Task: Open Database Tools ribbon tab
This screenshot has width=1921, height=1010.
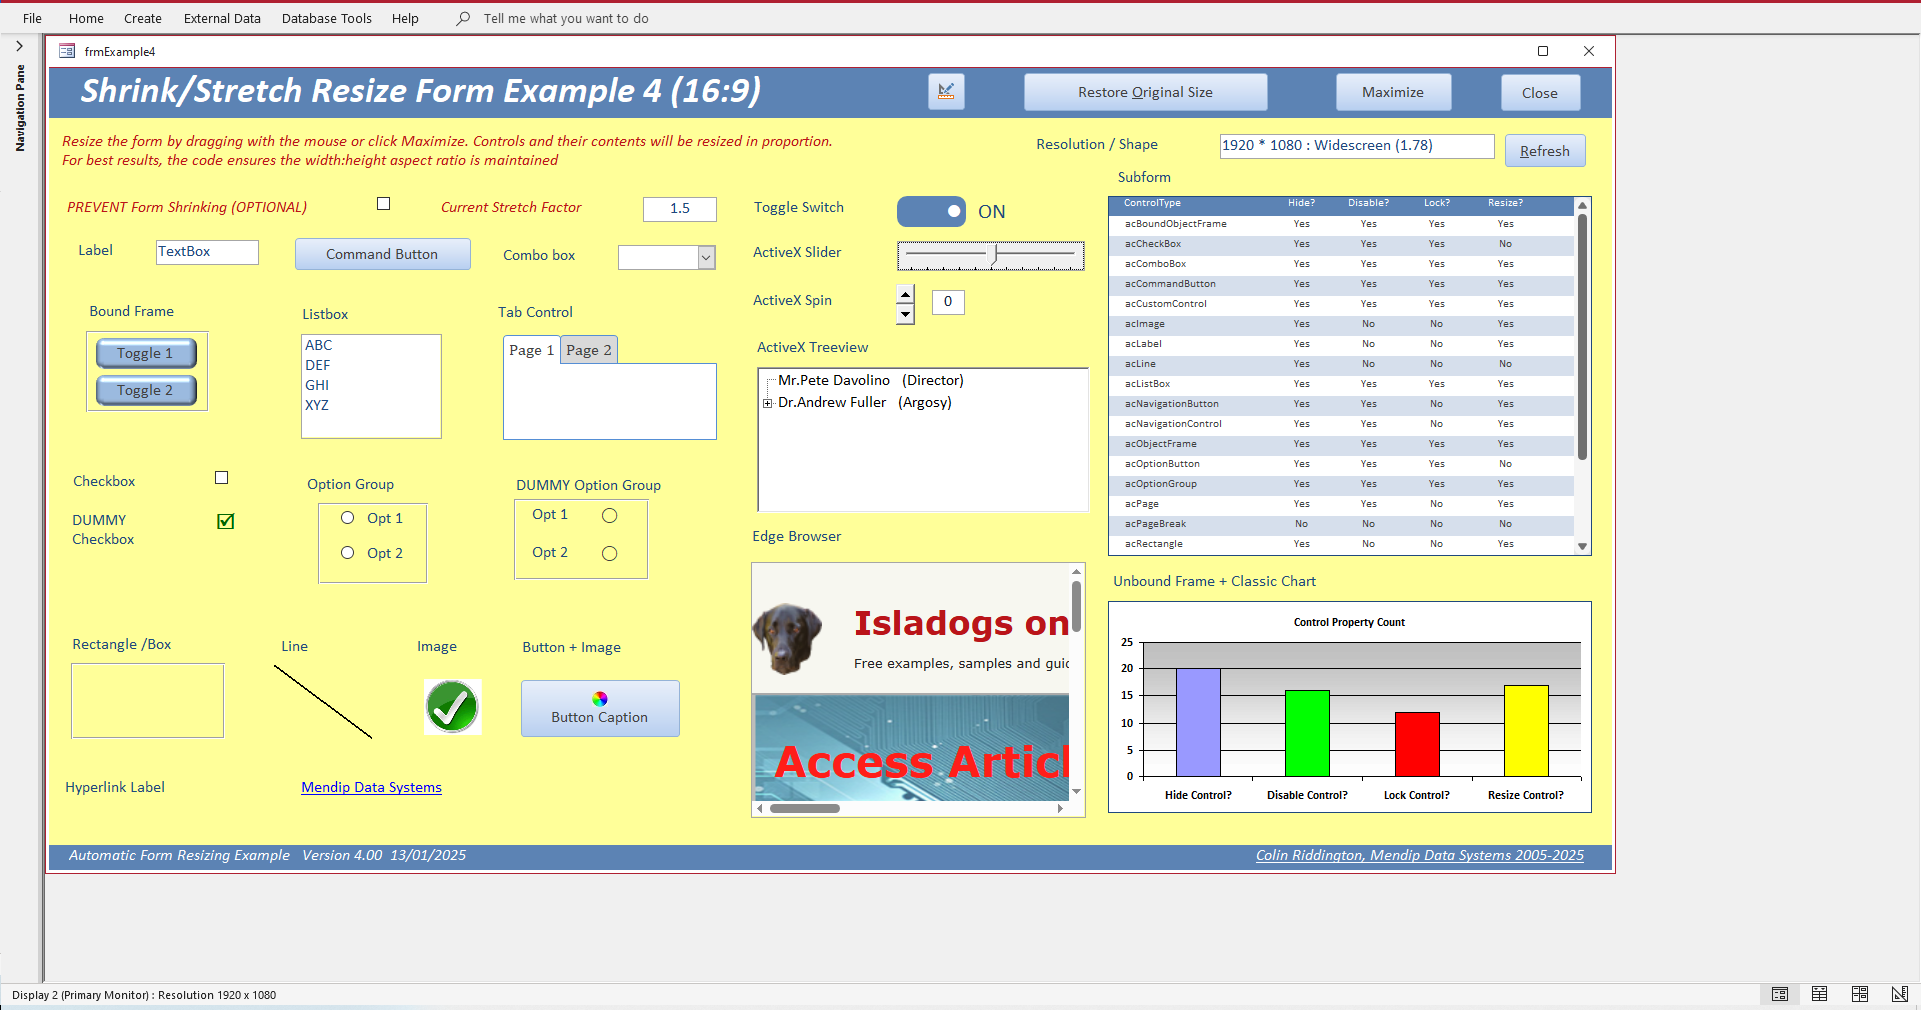Action: point(327,18)
